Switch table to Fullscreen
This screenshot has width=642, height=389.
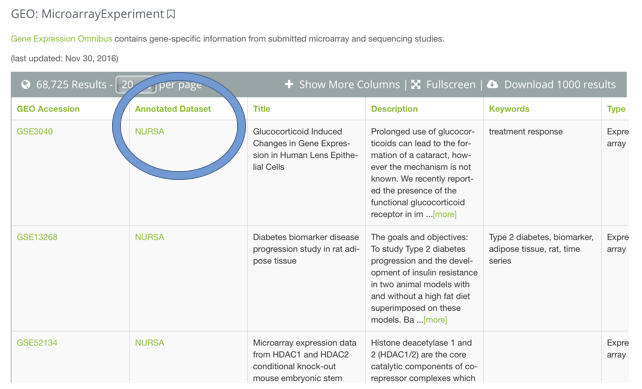tap(451, 84)
